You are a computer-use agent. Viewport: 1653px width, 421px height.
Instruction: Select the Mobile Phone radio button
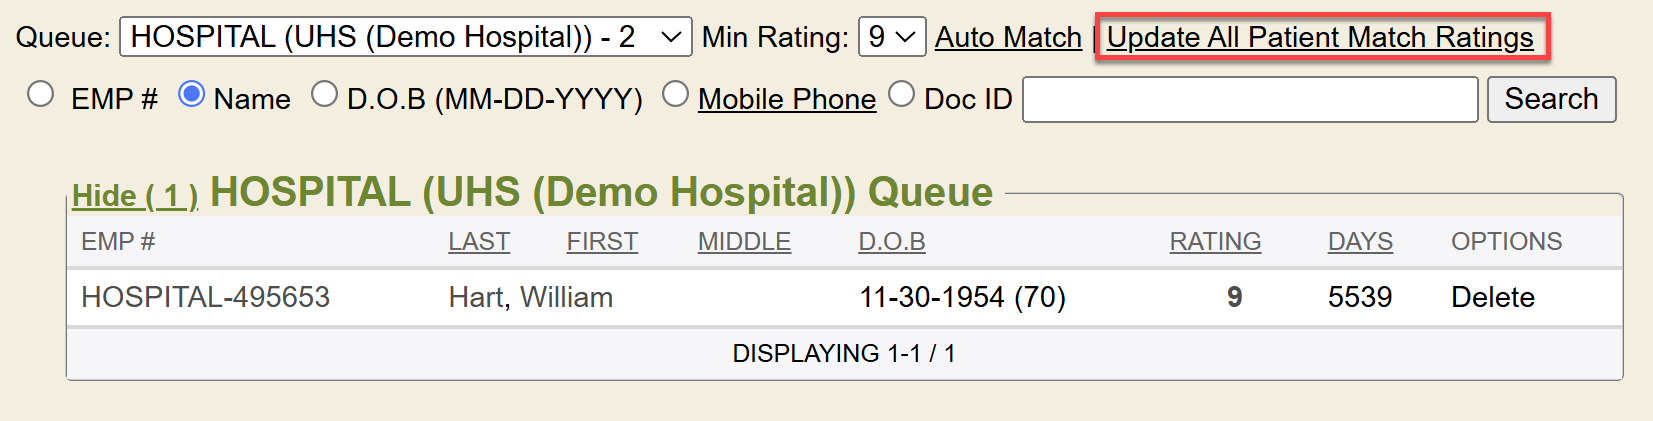(676, 95)
